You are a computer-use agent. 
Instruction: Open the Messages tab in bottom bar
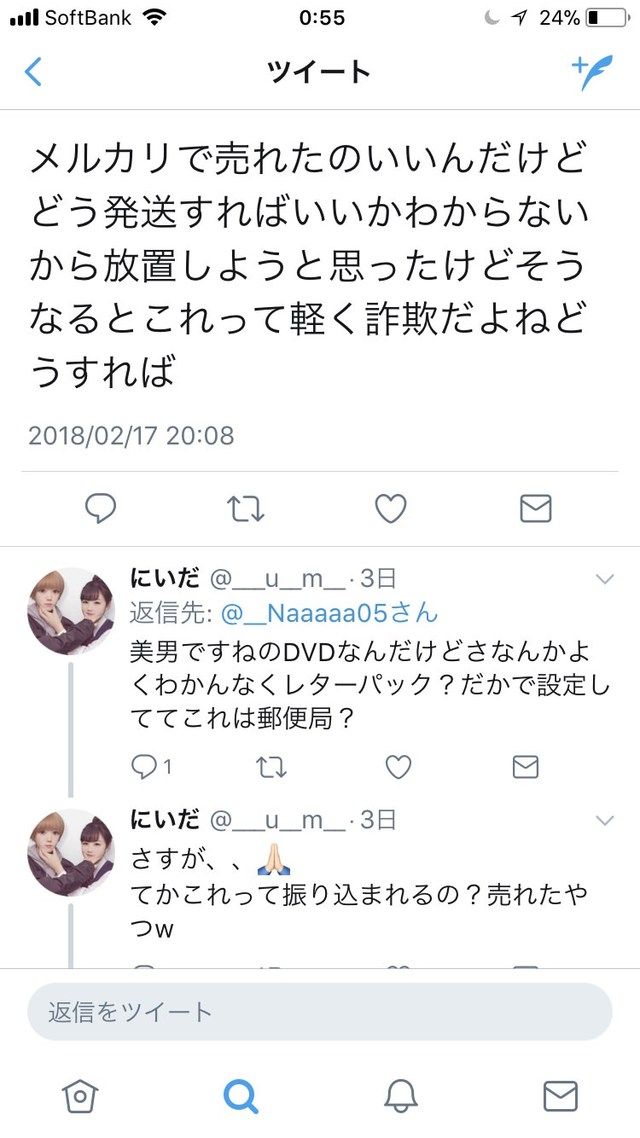tap(560, 1095)
